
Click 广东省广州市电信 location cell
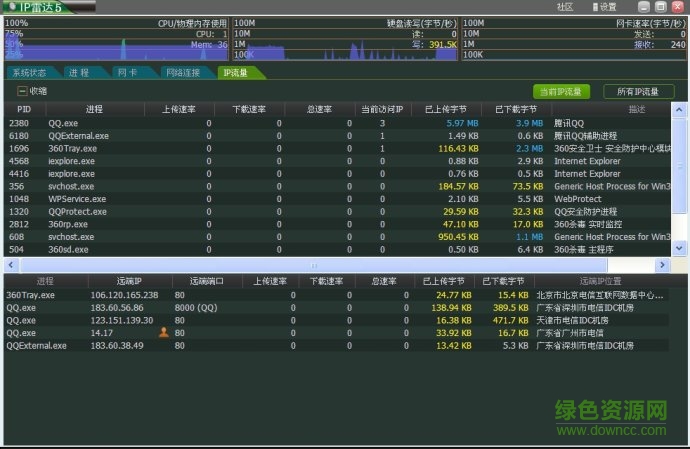[x=570, y=333]
